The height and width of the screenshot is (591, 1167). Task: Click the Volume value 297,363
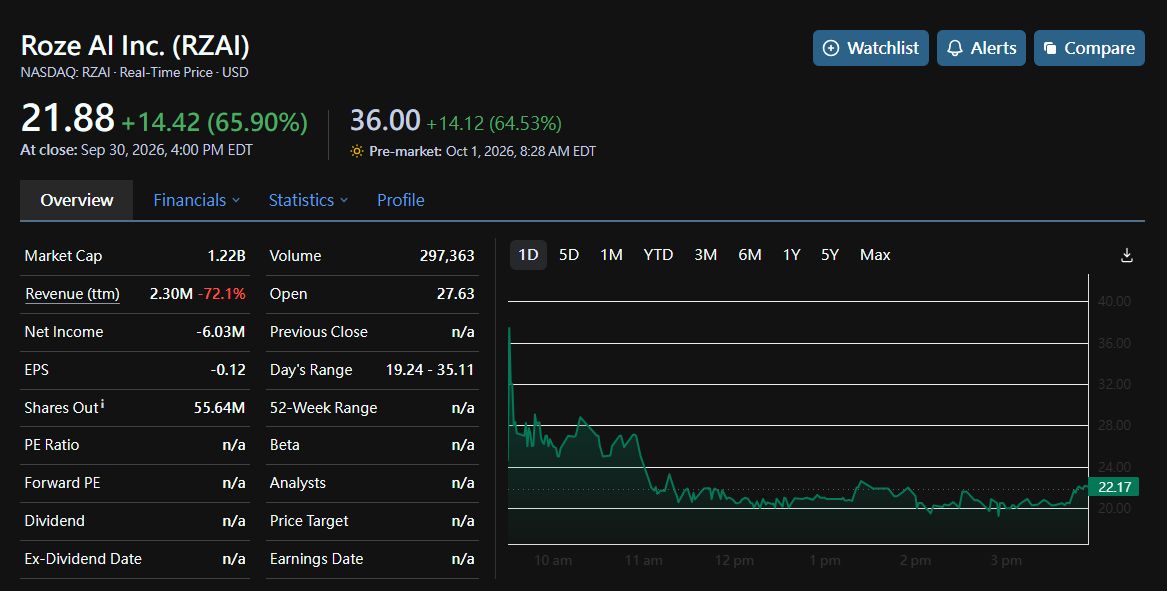click(x=447, y=256)
